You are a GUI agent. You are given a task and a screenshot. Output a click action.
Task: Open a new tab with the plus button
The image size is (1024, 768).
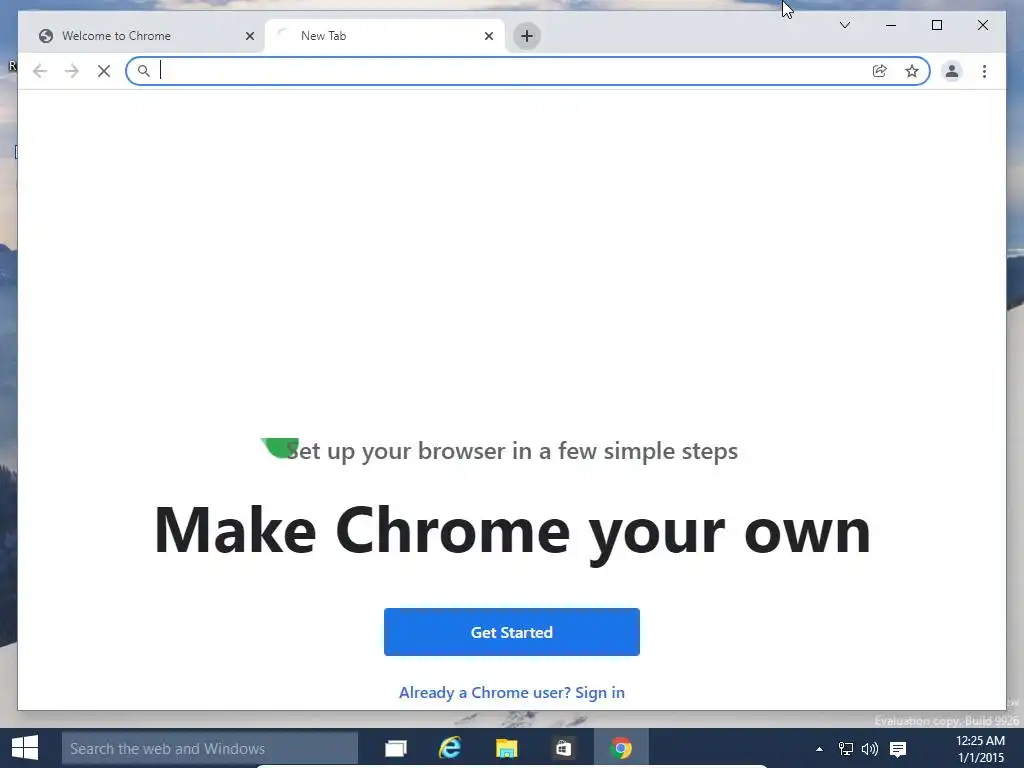(527, 36)
